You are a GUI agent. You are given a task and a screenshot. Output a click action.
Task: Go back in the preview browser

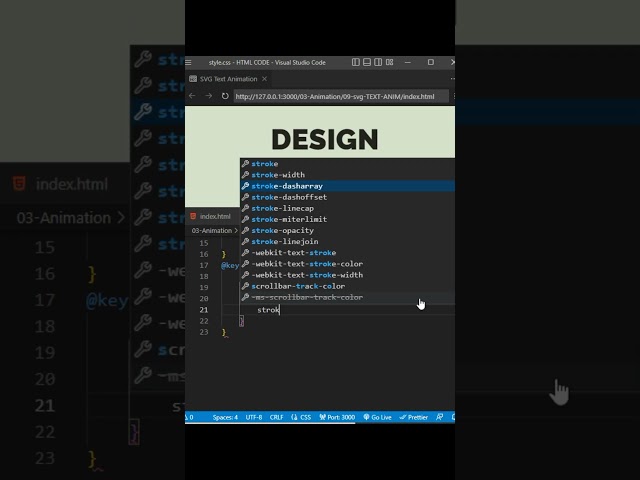pyautogui.click(x=192, y=96)
